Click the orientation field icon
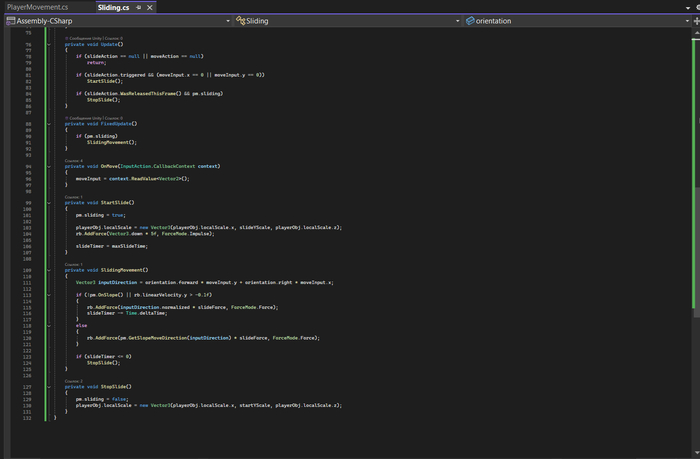 [x=470, y=20]
